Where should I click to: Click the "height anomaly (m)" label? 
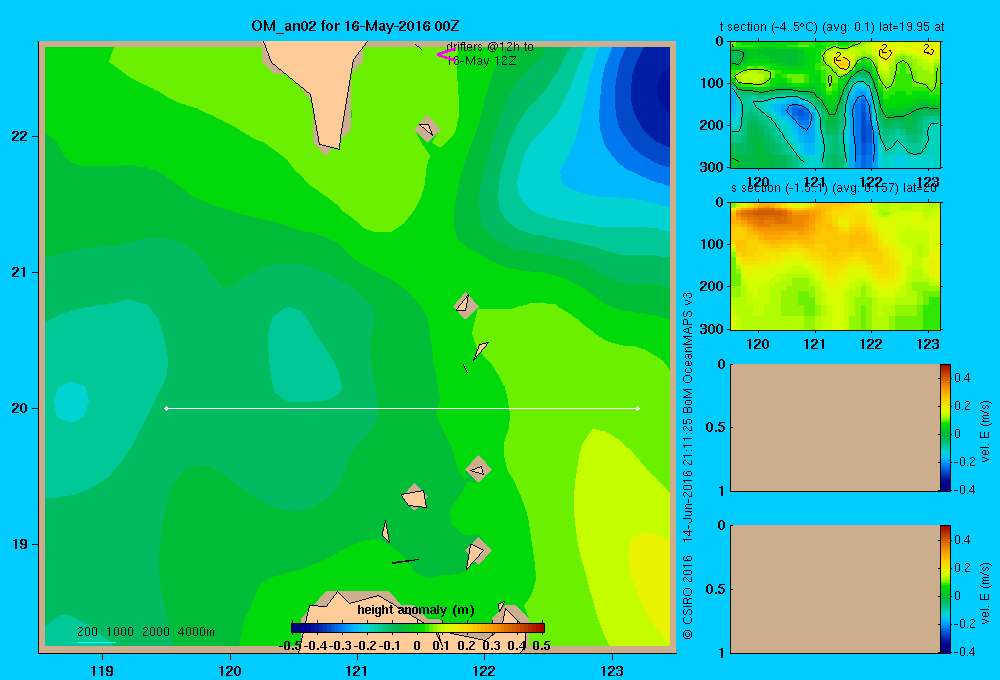click(416, 610)
